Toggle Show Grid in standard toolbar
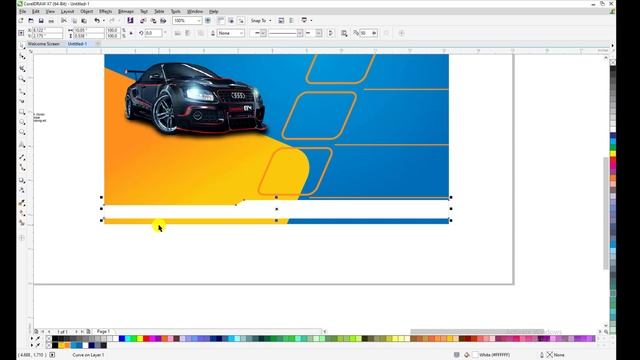 tap(231, 20)
